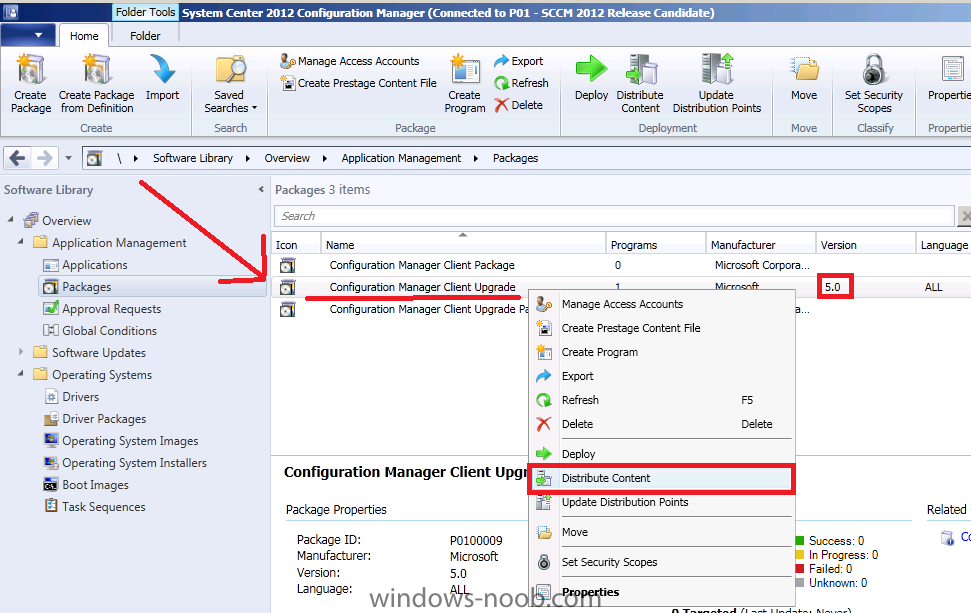Screen dimensions: 971x613
Task: Expand the arrow after Application Management breadcrumb
Action: coord(476,158)
